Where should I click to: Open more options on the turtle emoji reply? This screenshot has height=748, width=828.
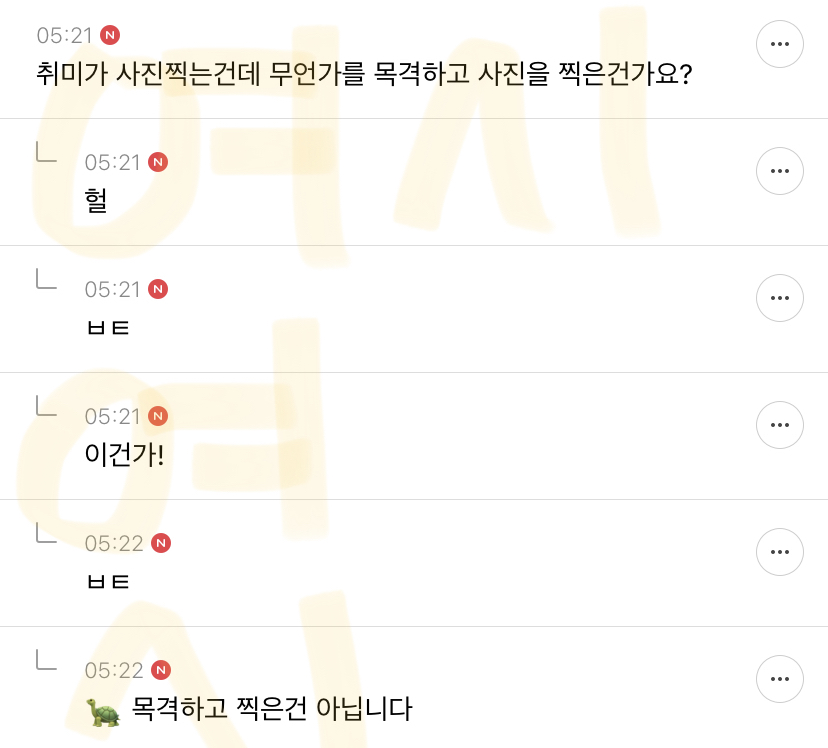pos(779,679)
